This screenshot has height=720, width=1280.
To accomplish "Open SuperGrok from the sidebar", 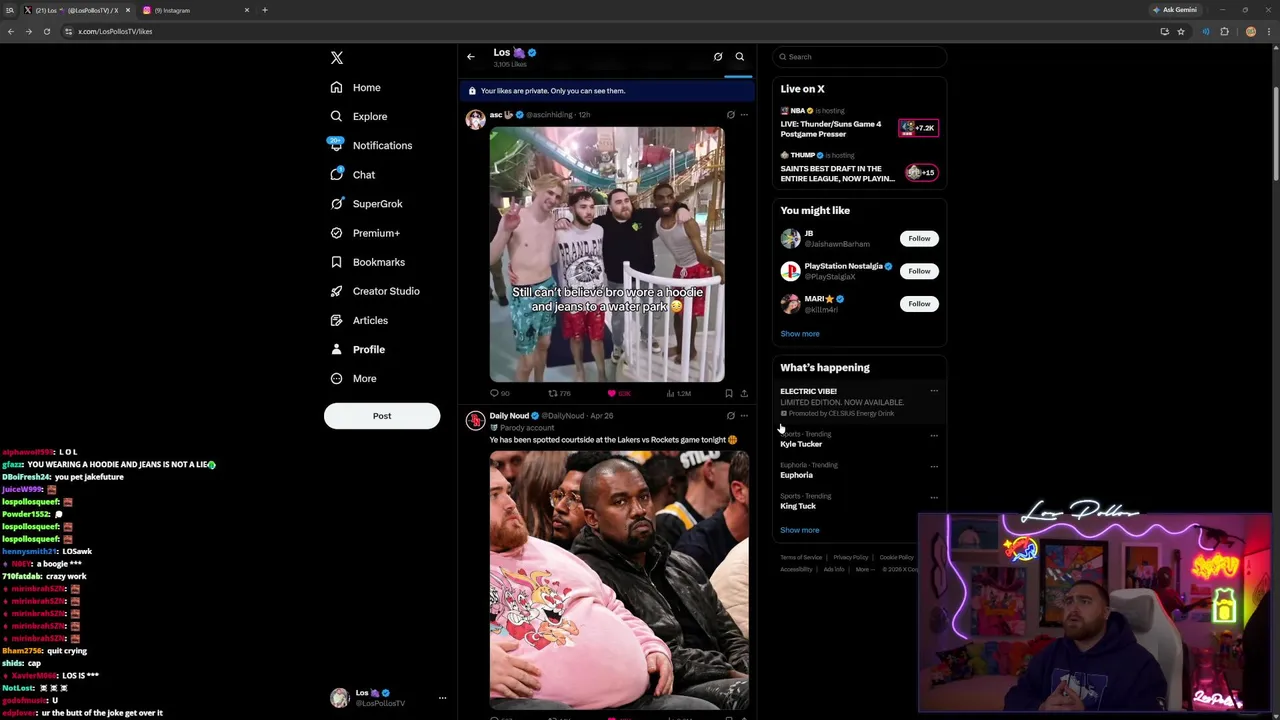I will (x=366, y=204).
